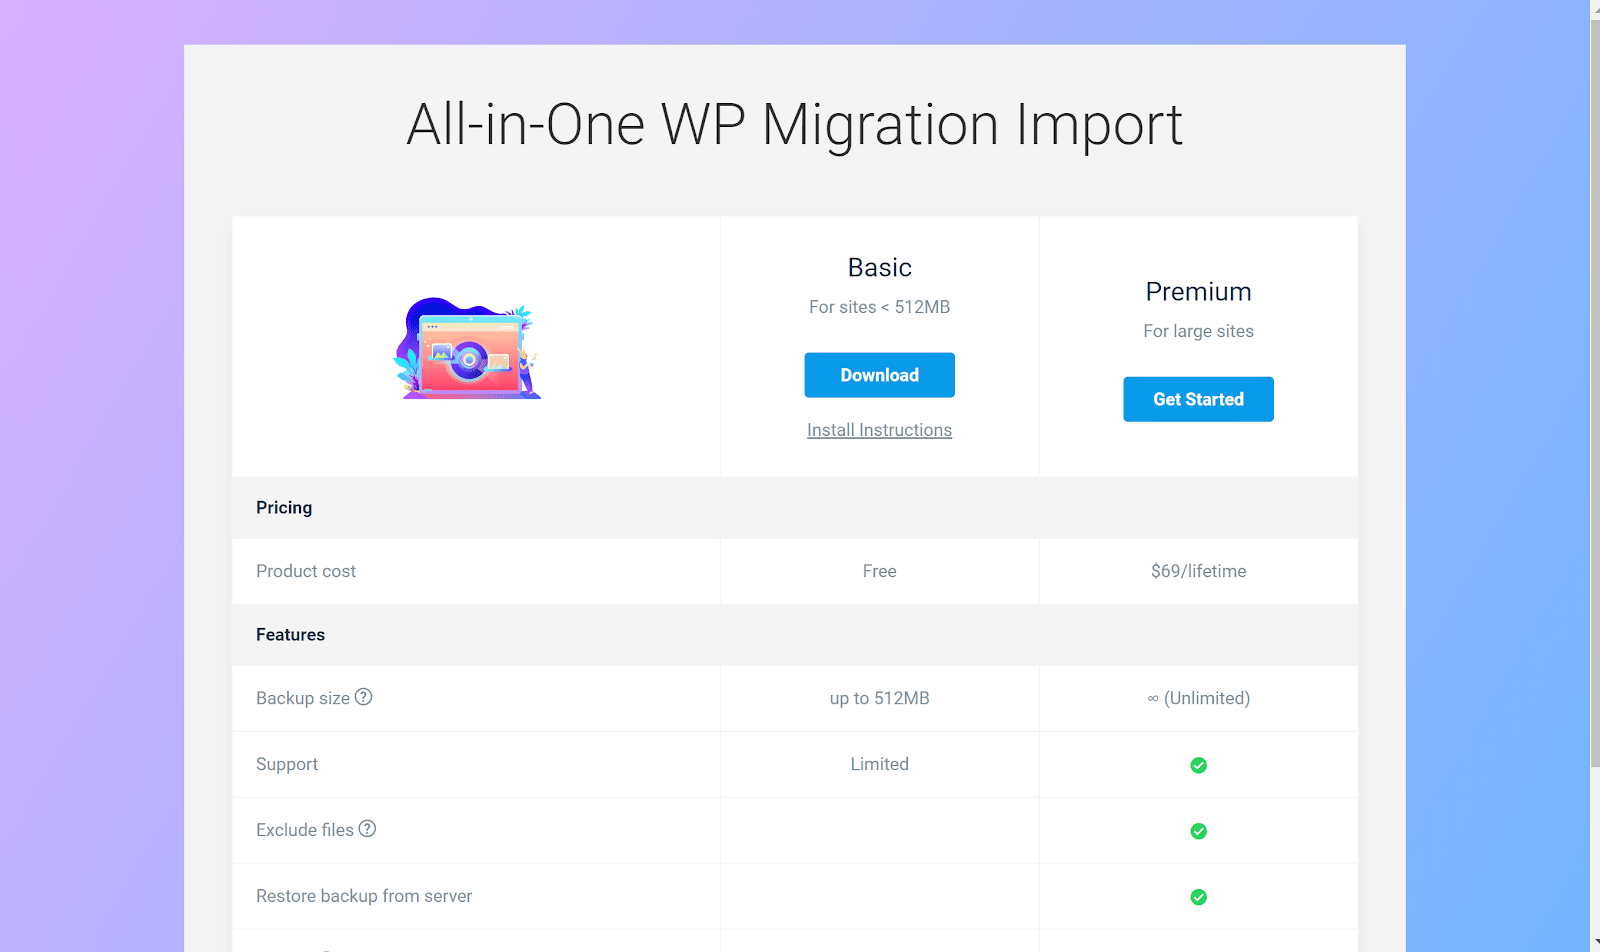
Task: Download the Basic version
Action: coord(880,375)
